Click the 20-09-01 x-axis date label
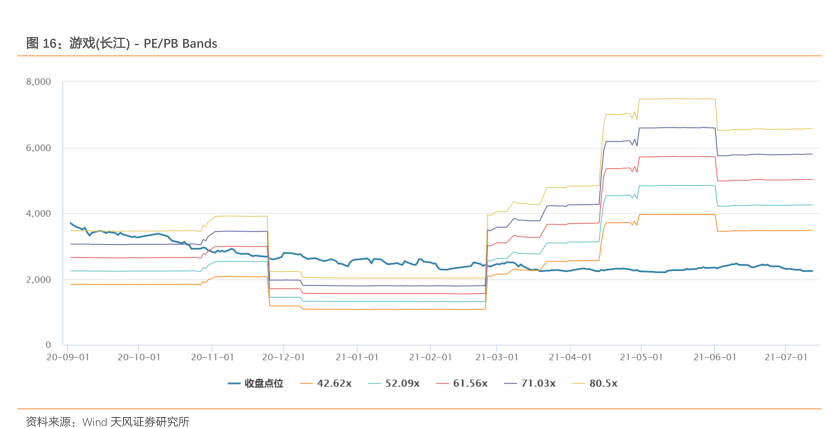The width and height of the screenshot is (826, 428). (x=67, y=356)
